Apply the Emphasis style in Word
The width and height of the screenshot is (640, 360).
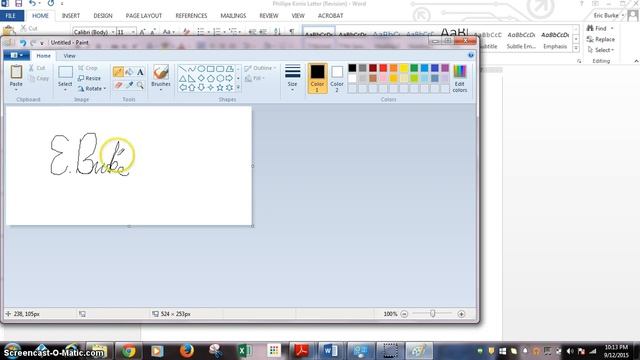pos(555,40)
